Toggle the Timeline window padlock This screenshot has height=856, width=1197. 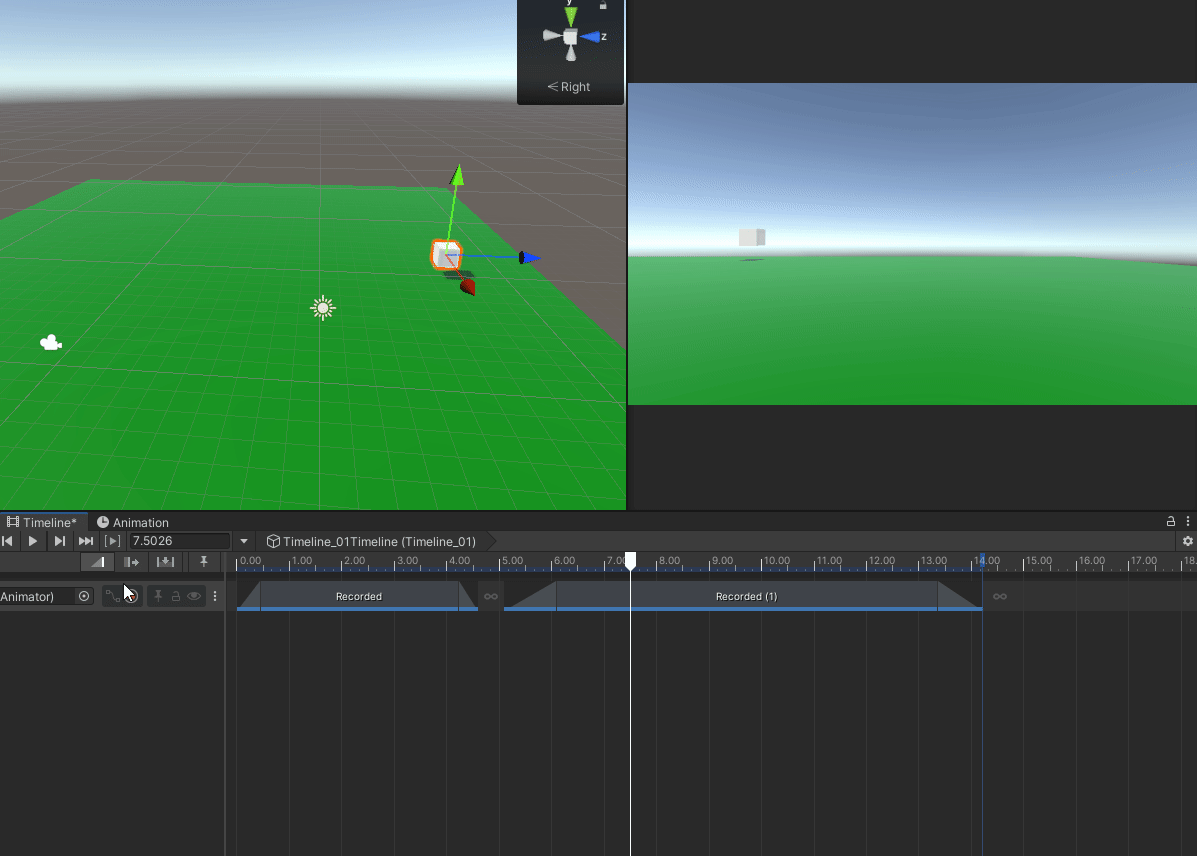pos(1171,521)
